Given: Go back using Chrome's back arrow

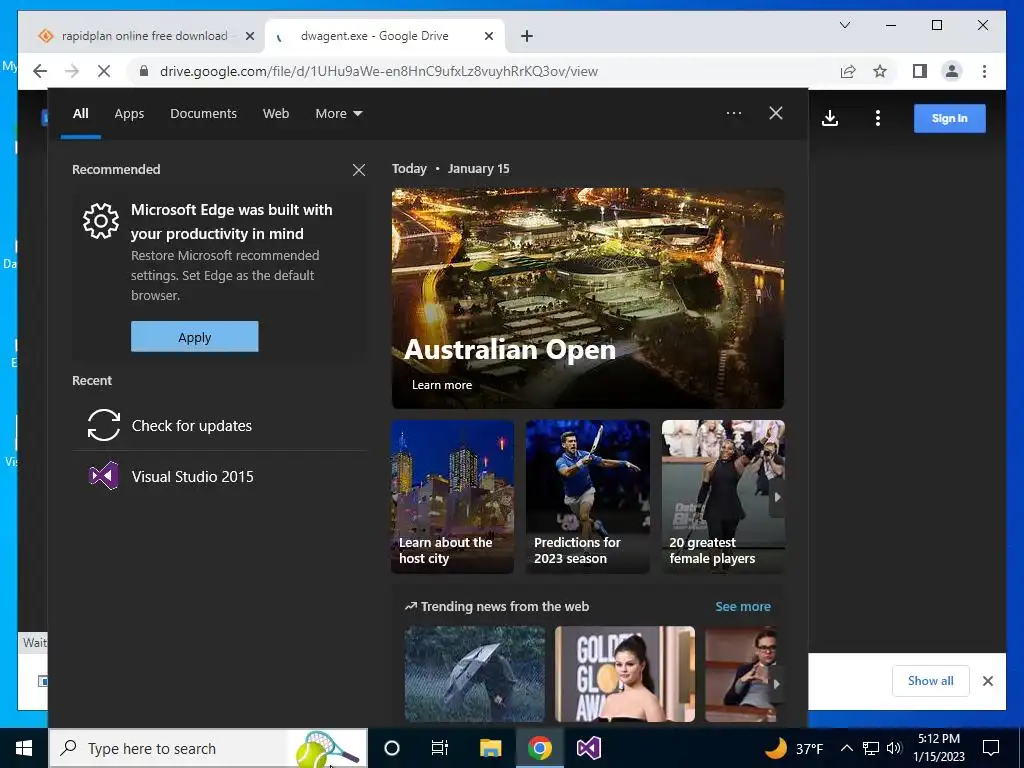Looking at the screenshot, I should pyautogui.click(x=40, y=71).
